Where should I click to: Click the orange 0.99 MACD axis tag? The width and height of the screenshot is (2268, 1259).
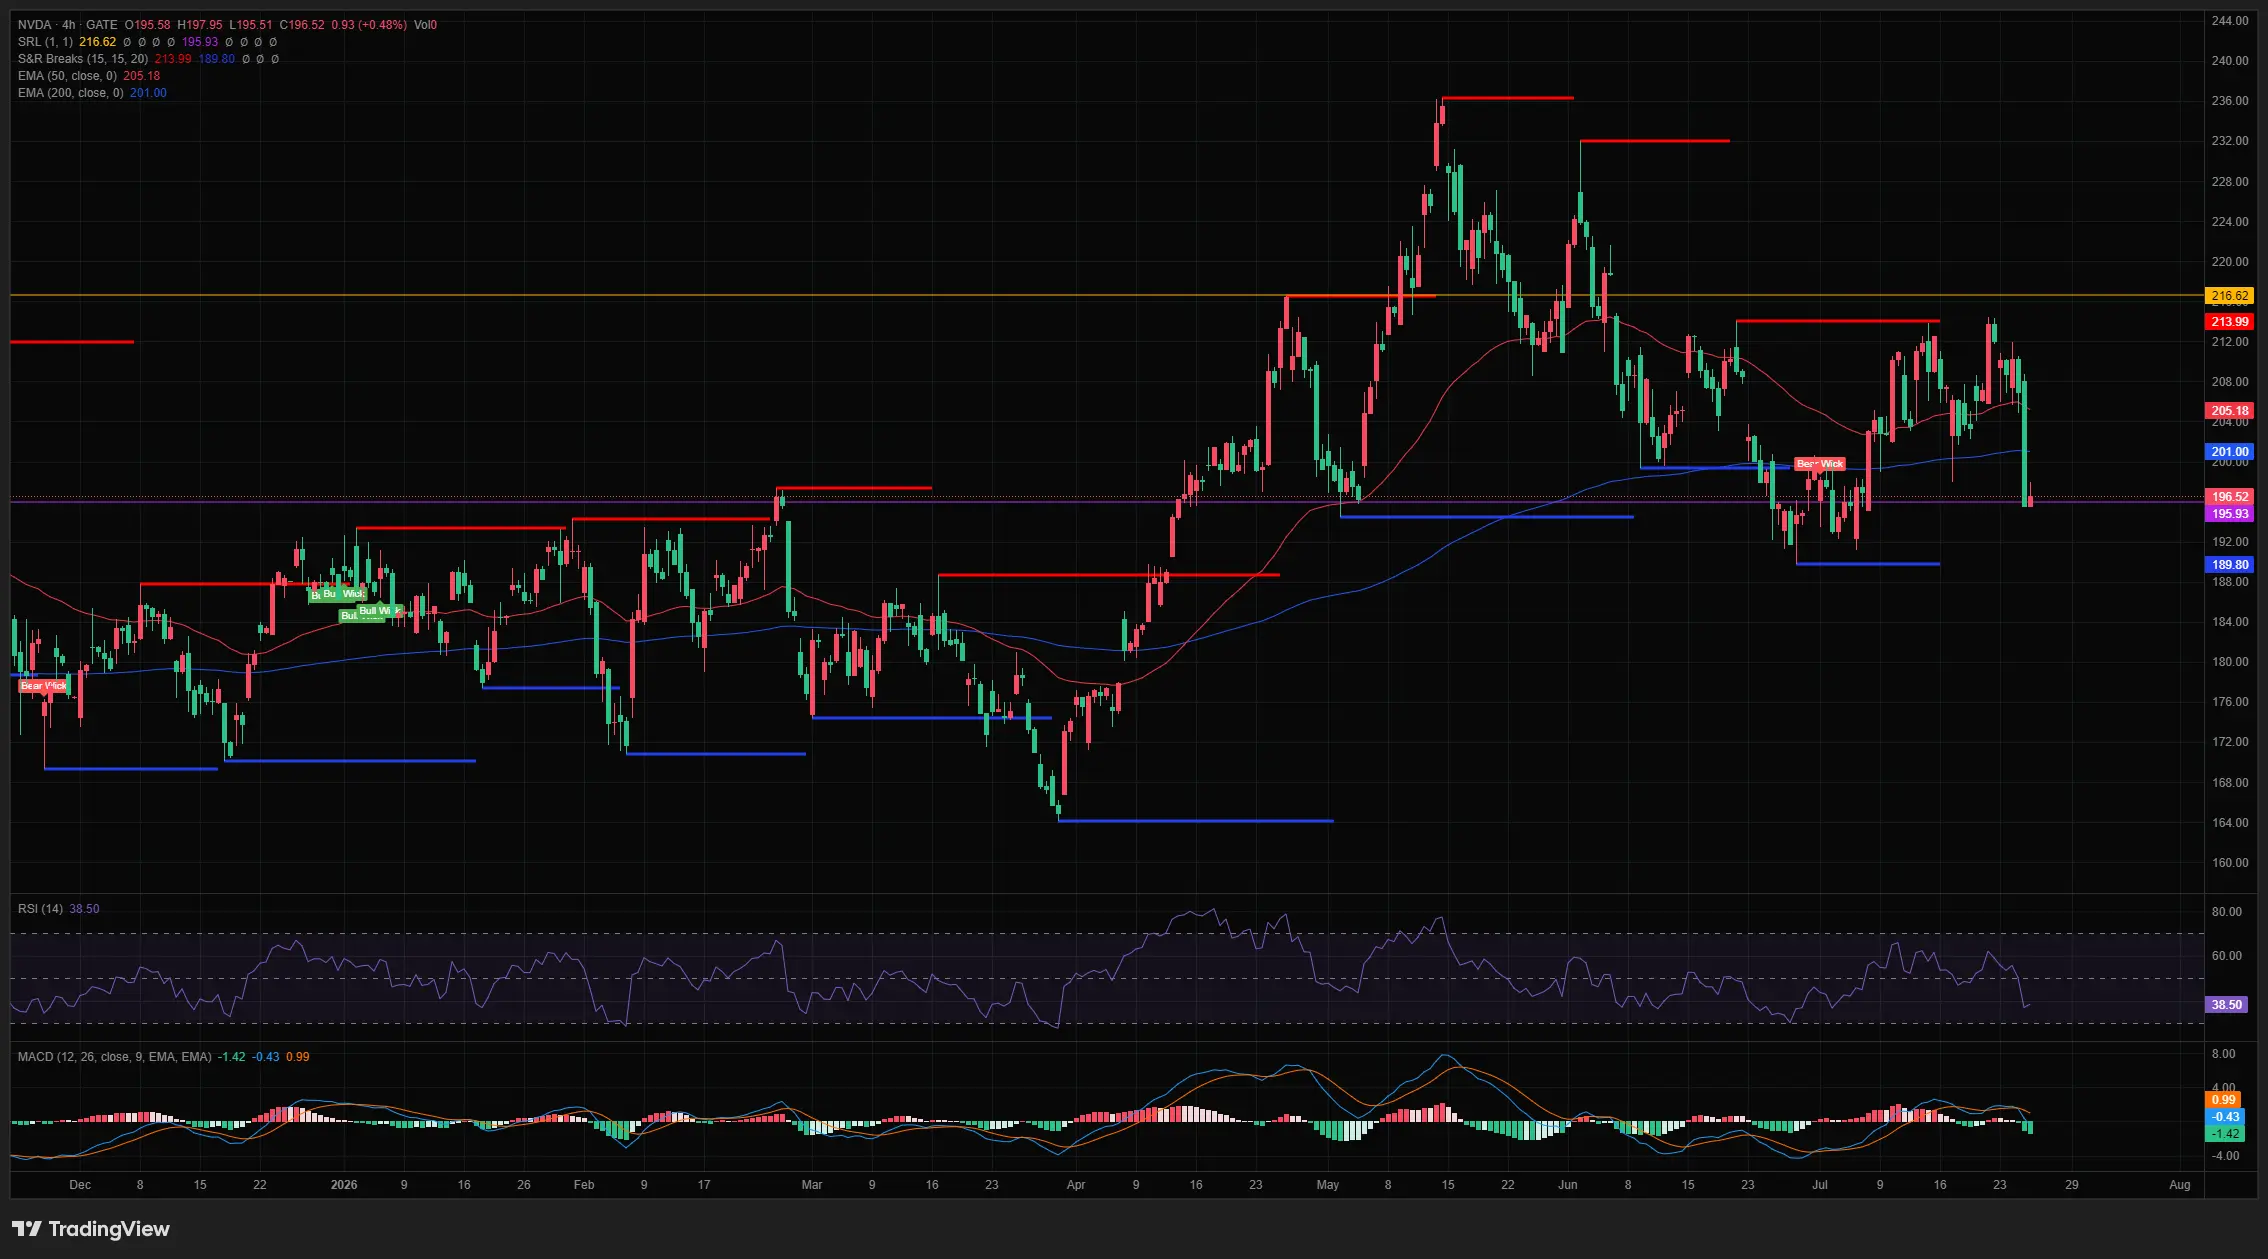point(2224,1100)
